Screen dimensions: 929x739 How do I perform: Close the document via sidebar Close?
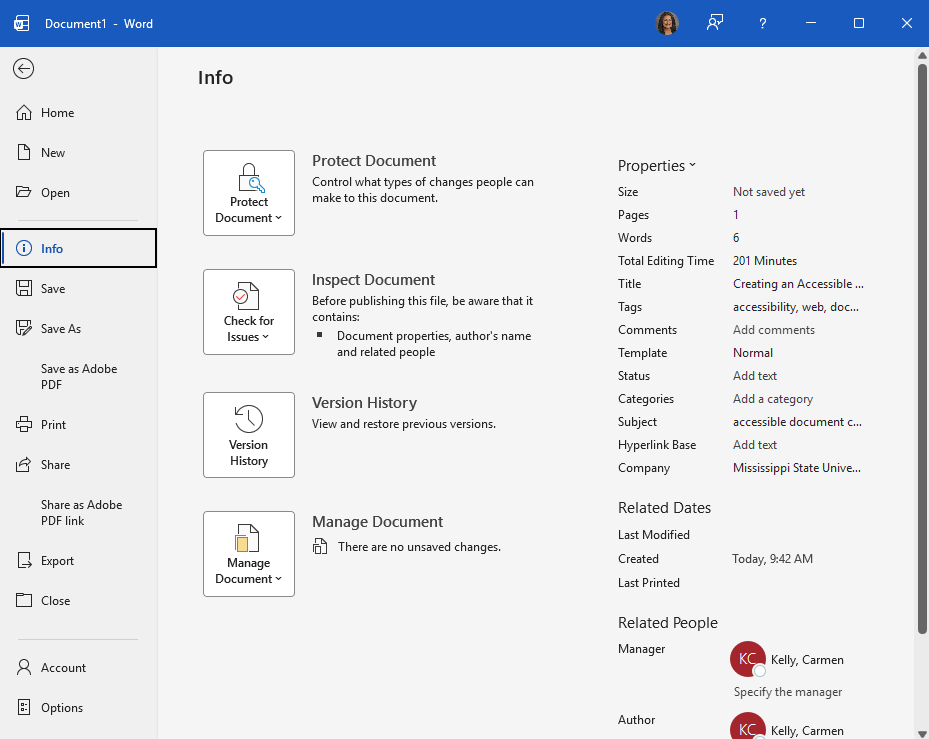79,601
